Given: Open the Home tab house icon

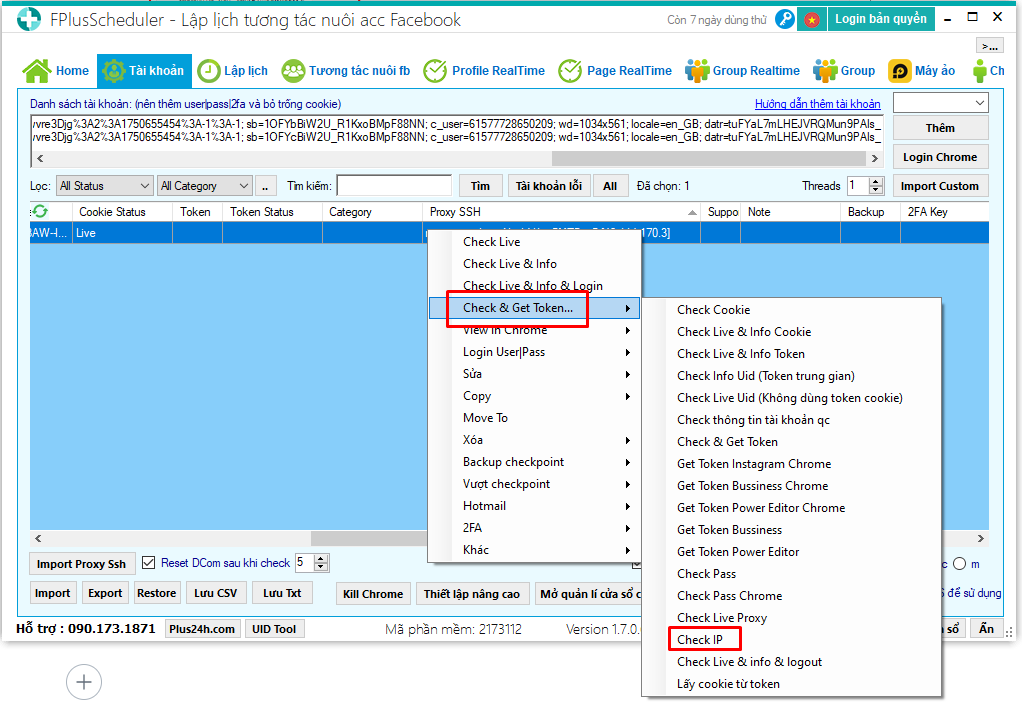Looking at the screenshot, I should coord(37,70).
